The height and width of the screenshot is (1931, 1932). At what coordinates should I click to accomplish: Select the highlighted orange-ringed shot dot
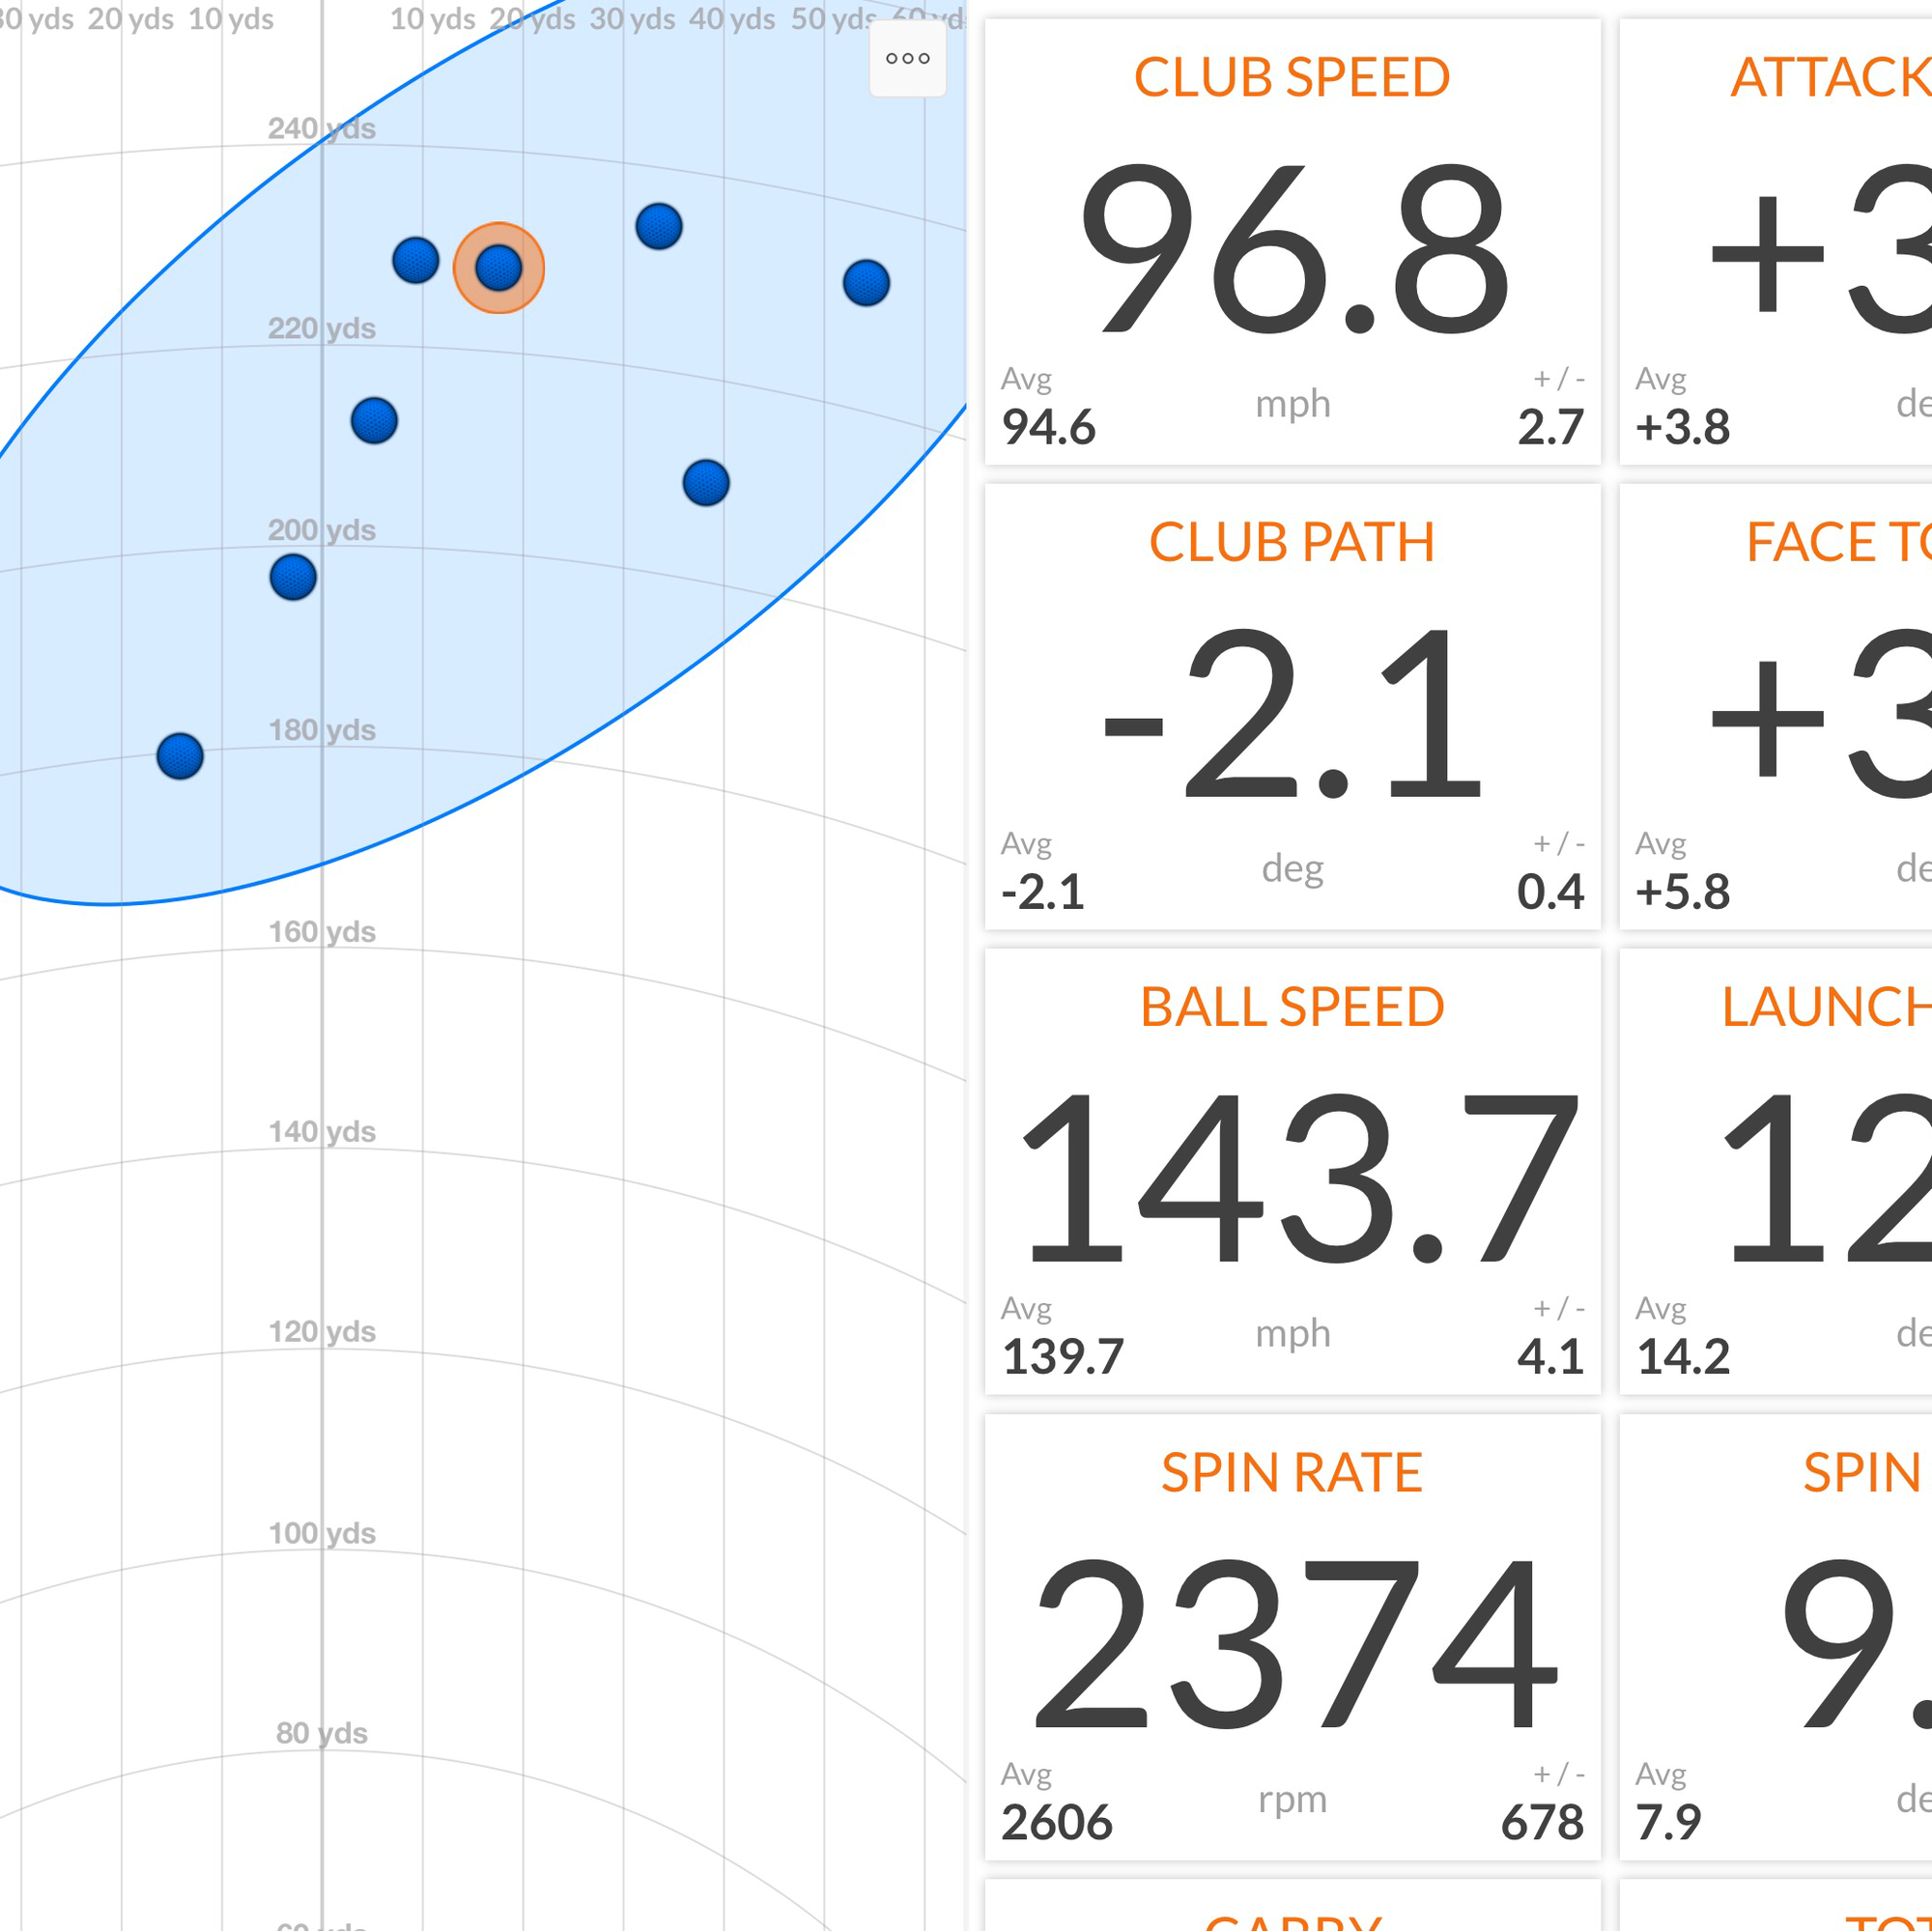coord(499,268)
